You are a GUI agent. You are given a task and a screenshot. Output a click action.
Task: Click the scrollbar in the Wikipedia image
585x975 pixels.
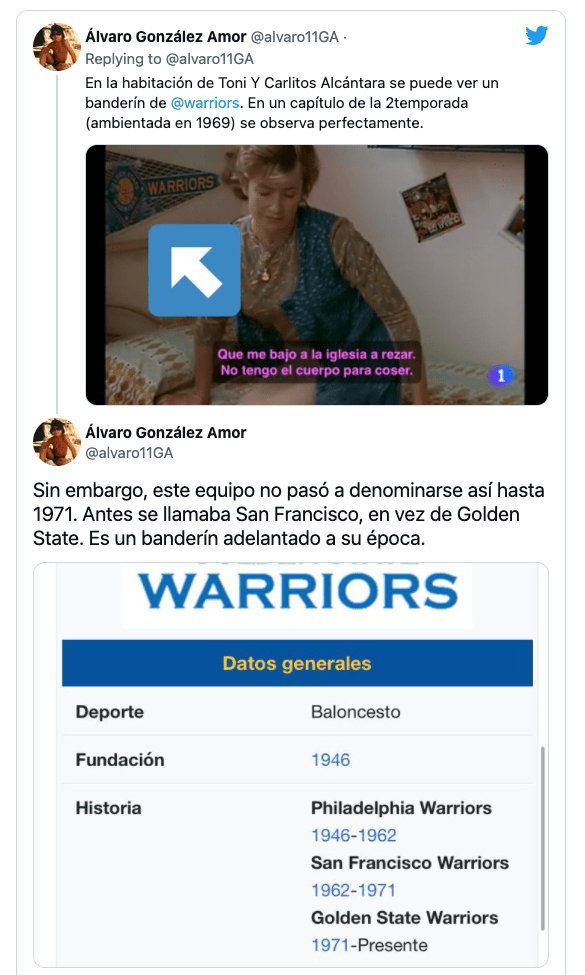[x=543, y=838]
